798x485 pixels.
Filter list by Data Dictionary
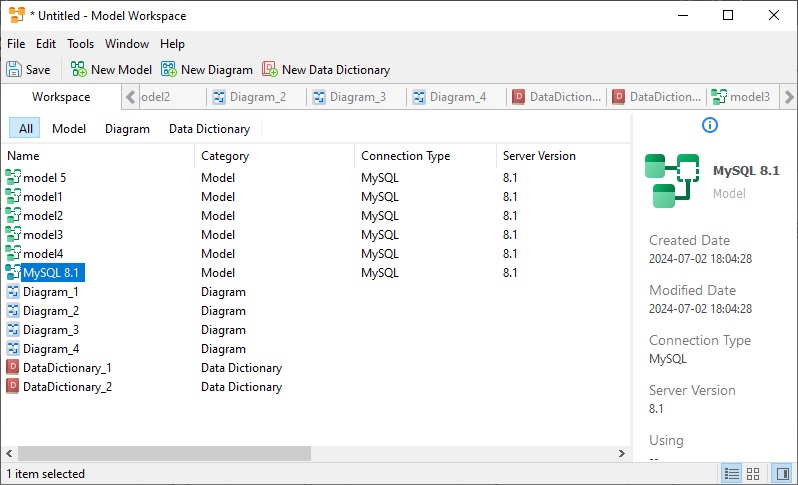[209, 129]
